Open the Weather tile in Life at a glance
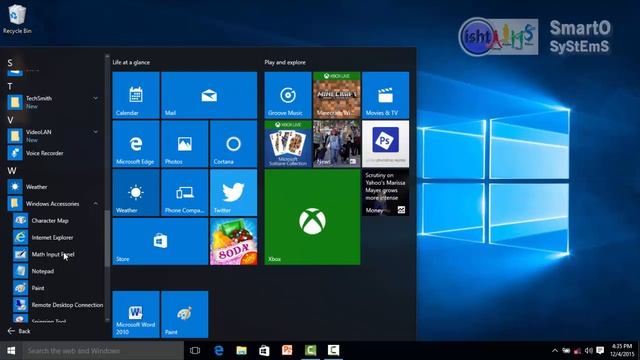The image size is (640, 360). [x=136, y=193]
